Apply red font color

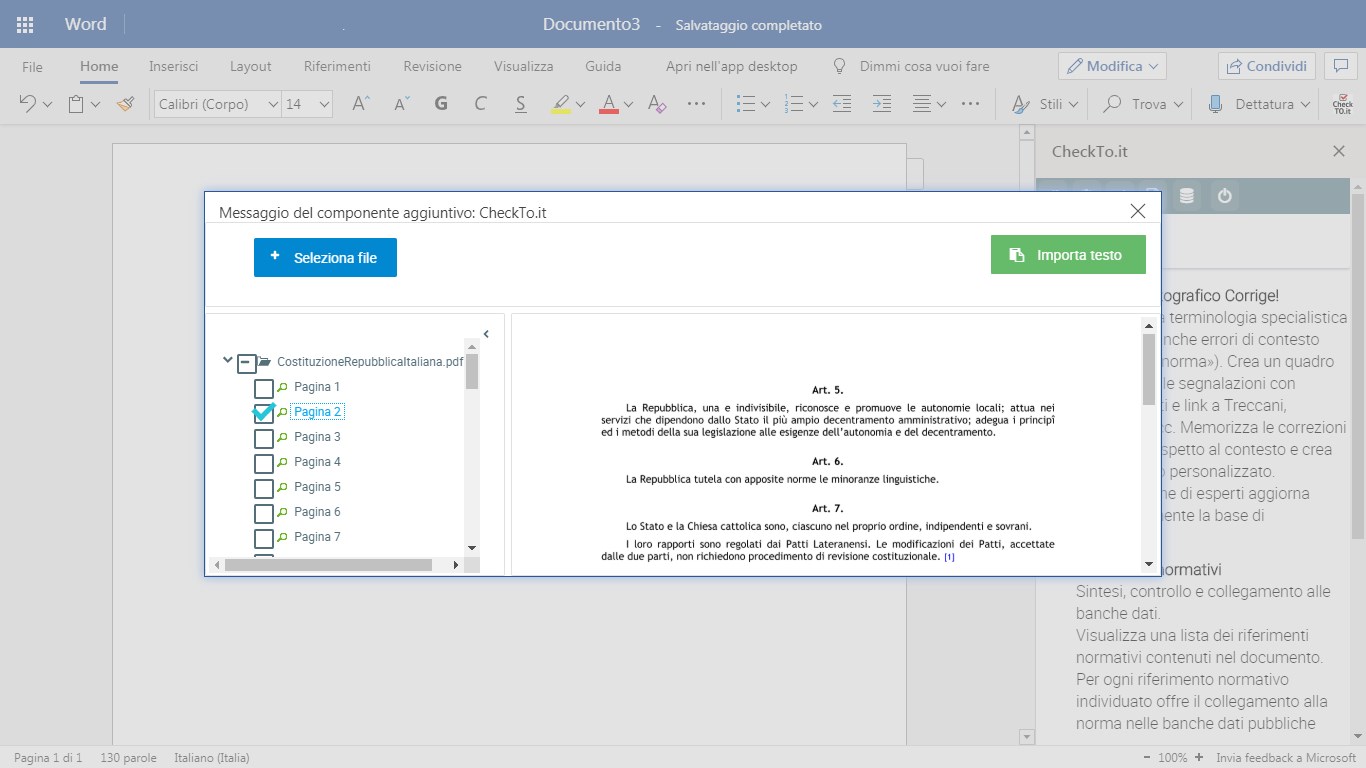pyautogui.click(x=609, y=104)
